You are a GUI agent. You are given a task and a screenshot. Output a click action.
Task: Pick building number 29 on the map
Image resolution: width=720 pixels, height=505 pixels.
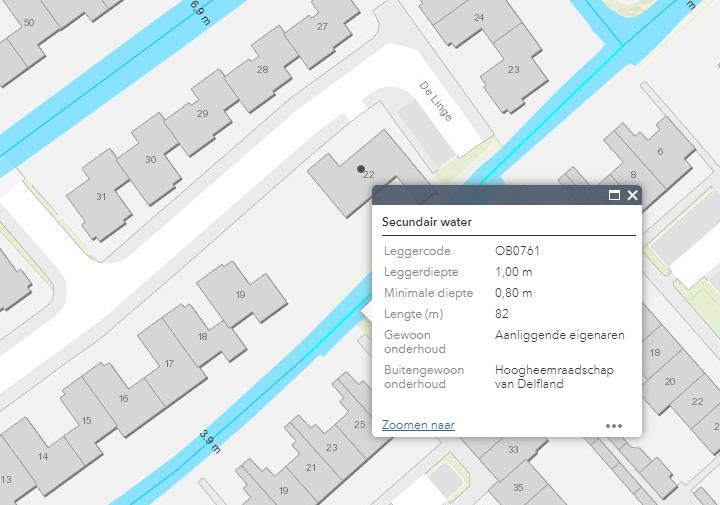202,114
